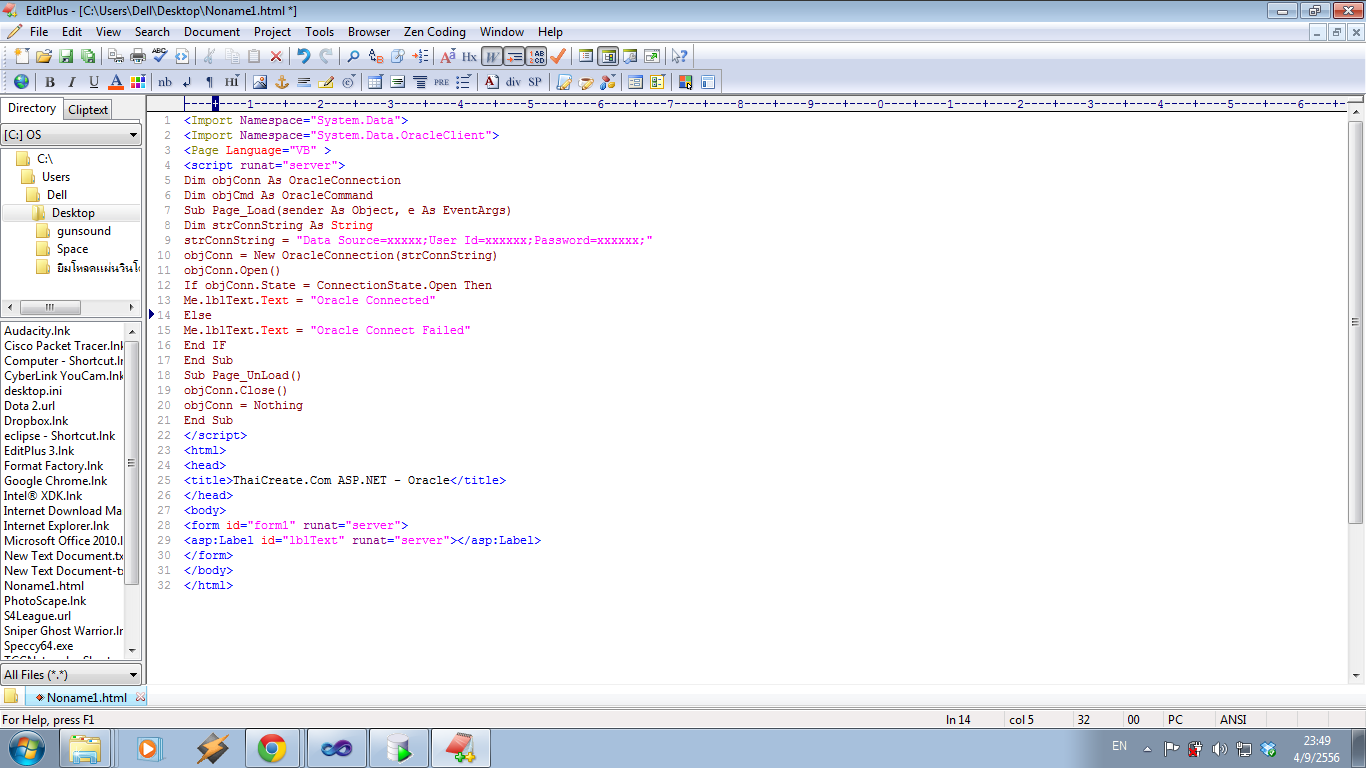Show hidden system tray icons arrow
The width and height of the screenshot is (1366, 768).
point(1146,748)
